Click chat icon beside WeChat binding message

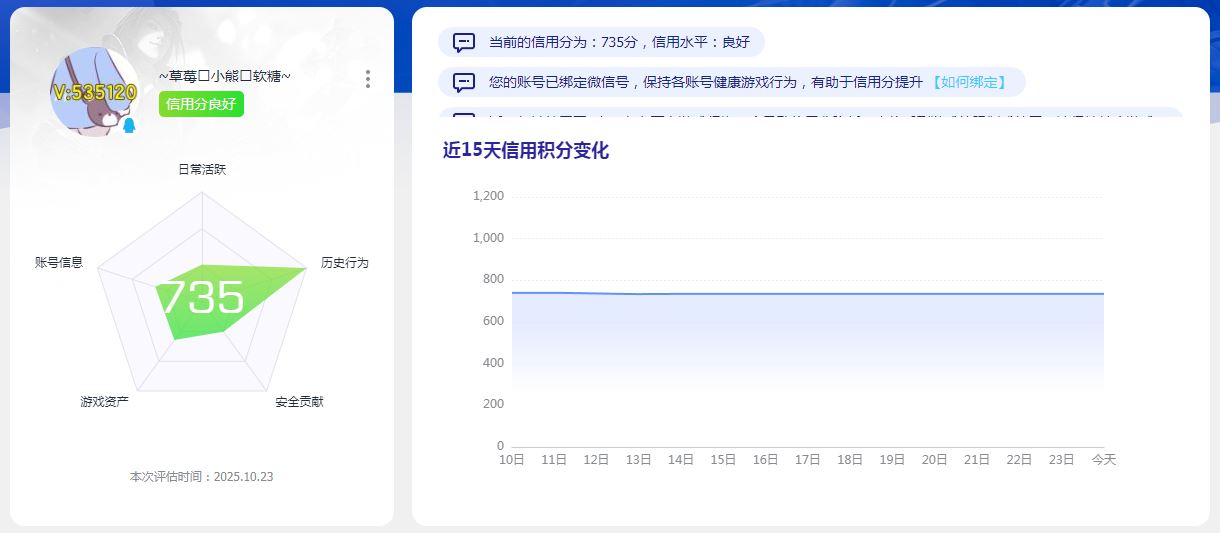pos(464,82)
